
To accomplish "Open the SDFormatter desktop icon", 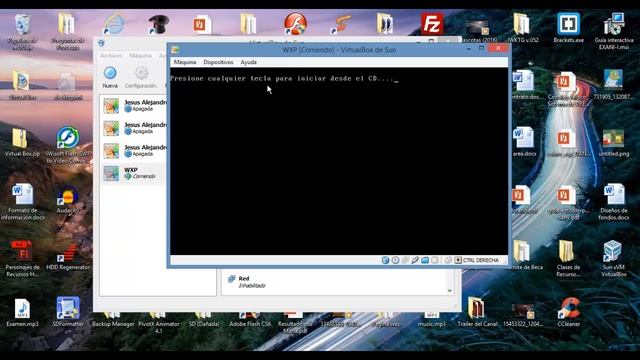I will pos(68,312).
